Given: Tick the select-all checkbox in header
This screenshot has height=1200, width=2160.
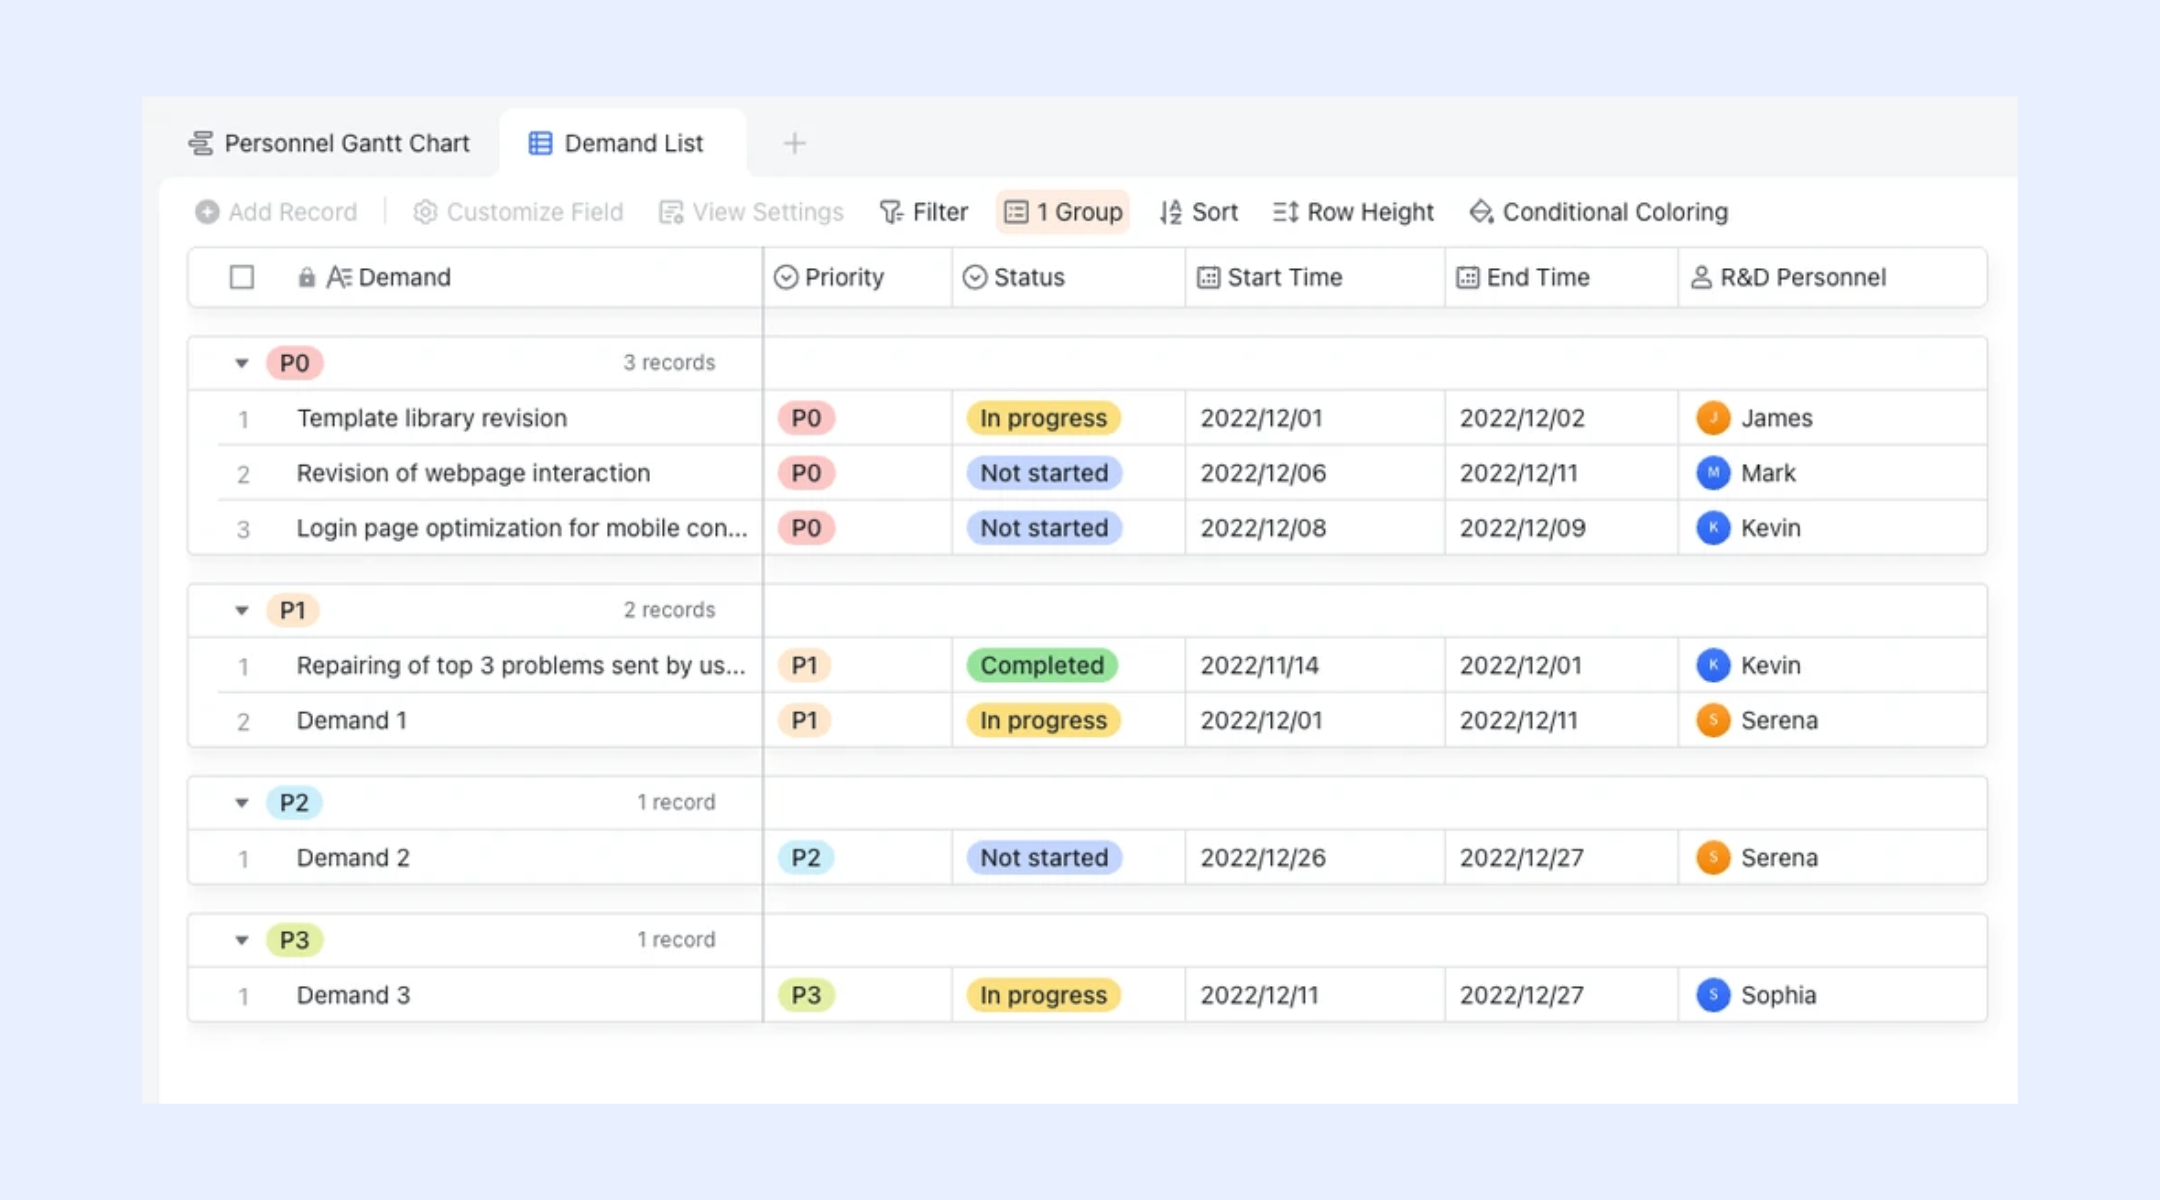Looking at the screenshot, I should [x=242, y=277].
